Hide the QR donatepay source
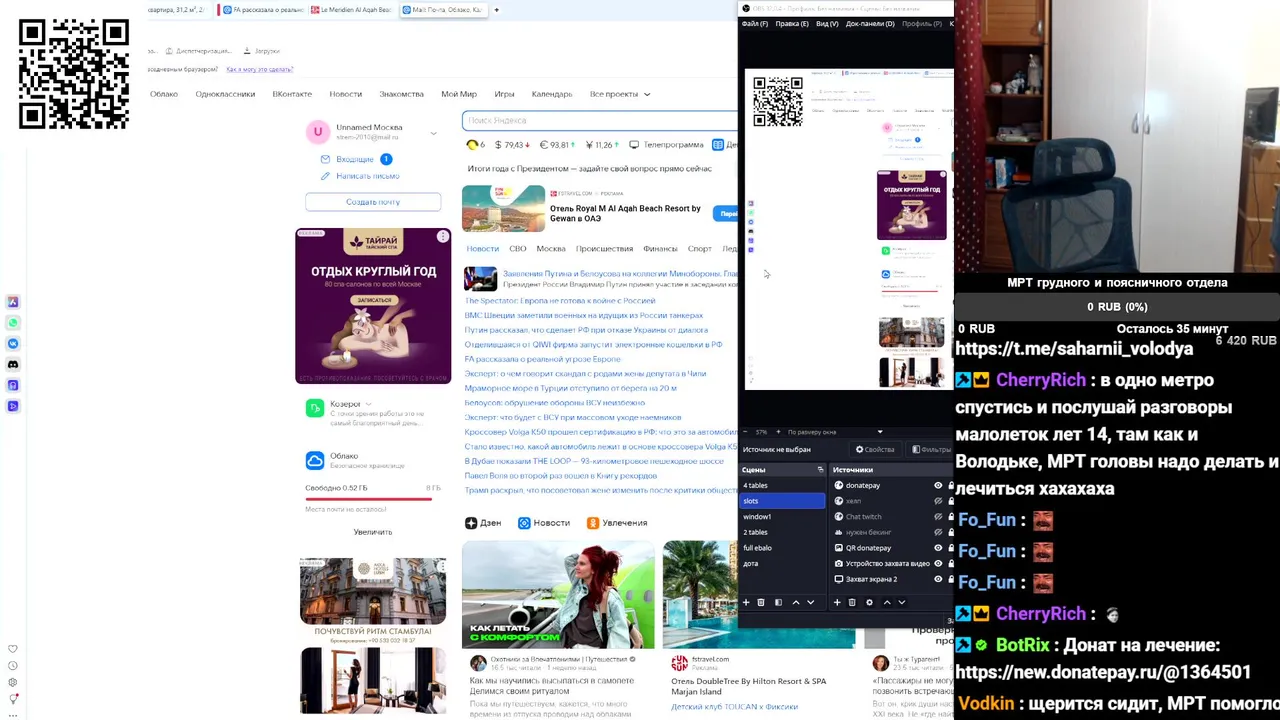This screenshot has height=720, width=1280. tap(938, 548)
